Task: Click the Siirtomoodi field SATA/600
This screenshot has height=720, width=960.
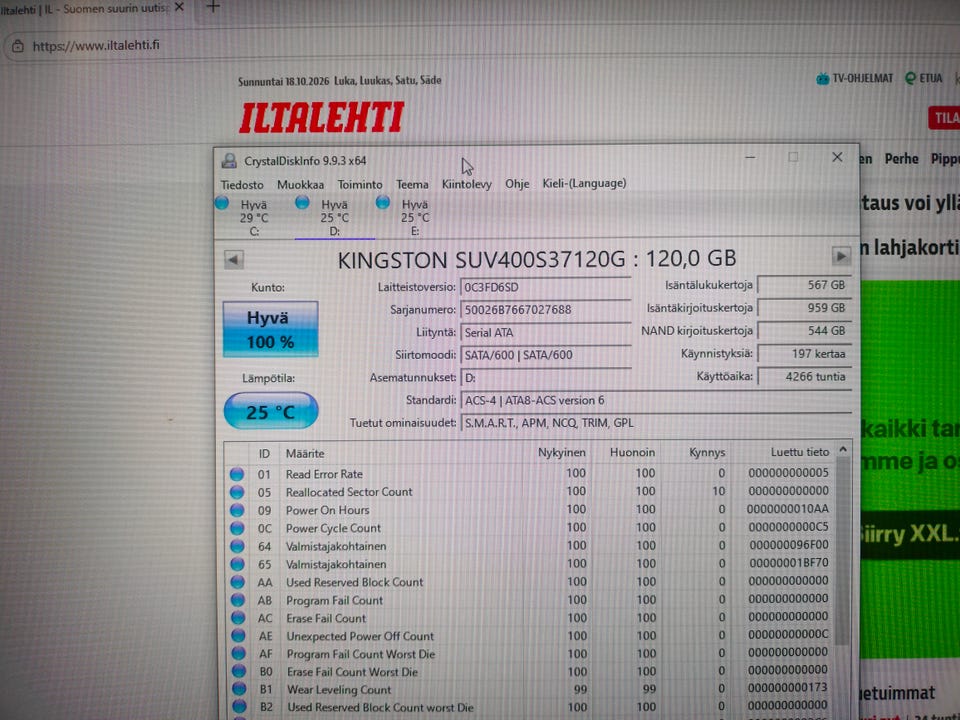Action: tap(546, 355)
